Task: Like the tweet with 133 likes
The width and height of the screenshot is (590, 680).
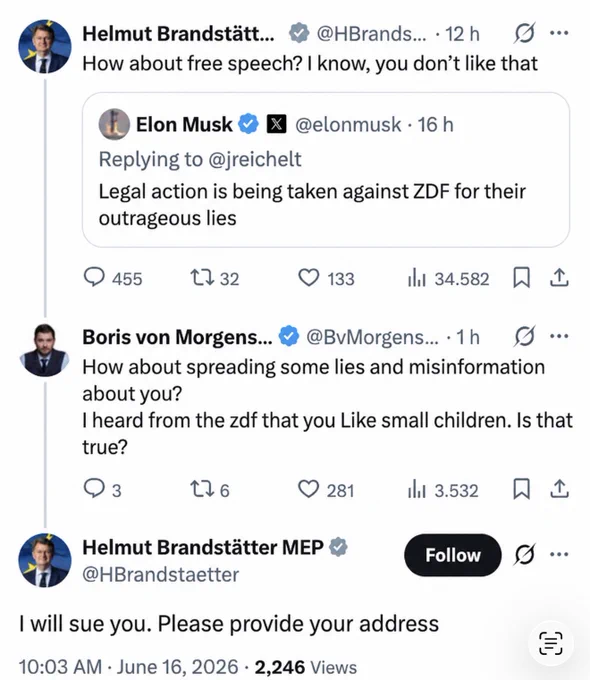Action: click(x=326, y=278)
